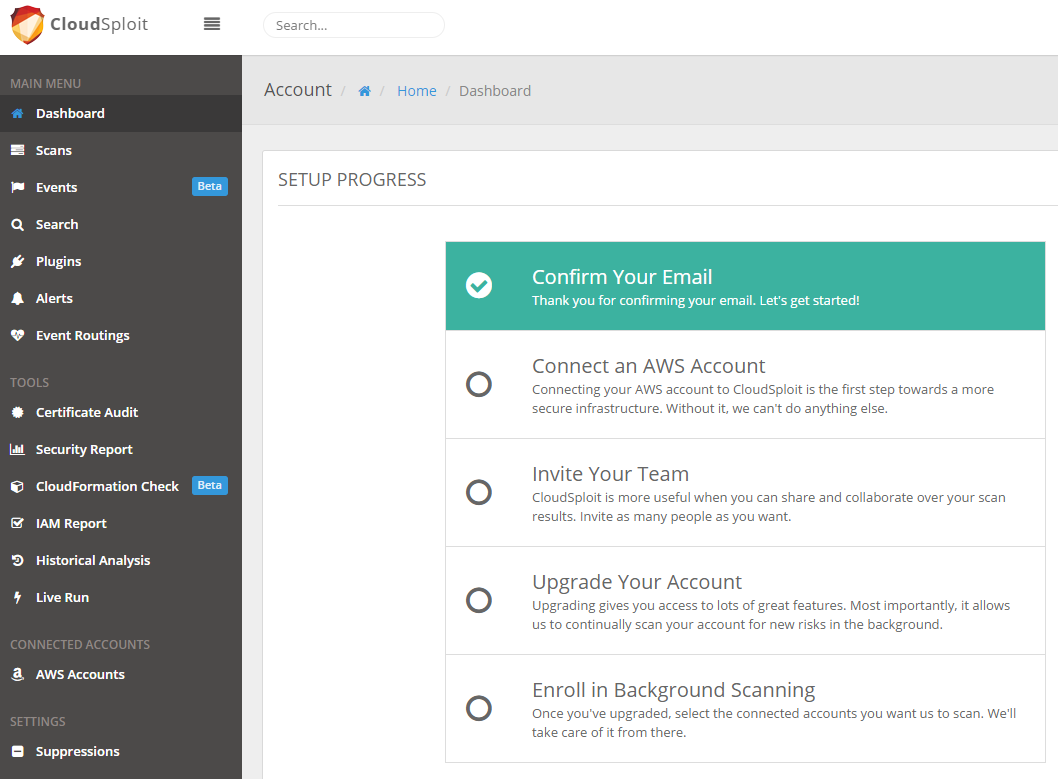Click the circle beside Connect an AWS Account

[x=479, y=384]
